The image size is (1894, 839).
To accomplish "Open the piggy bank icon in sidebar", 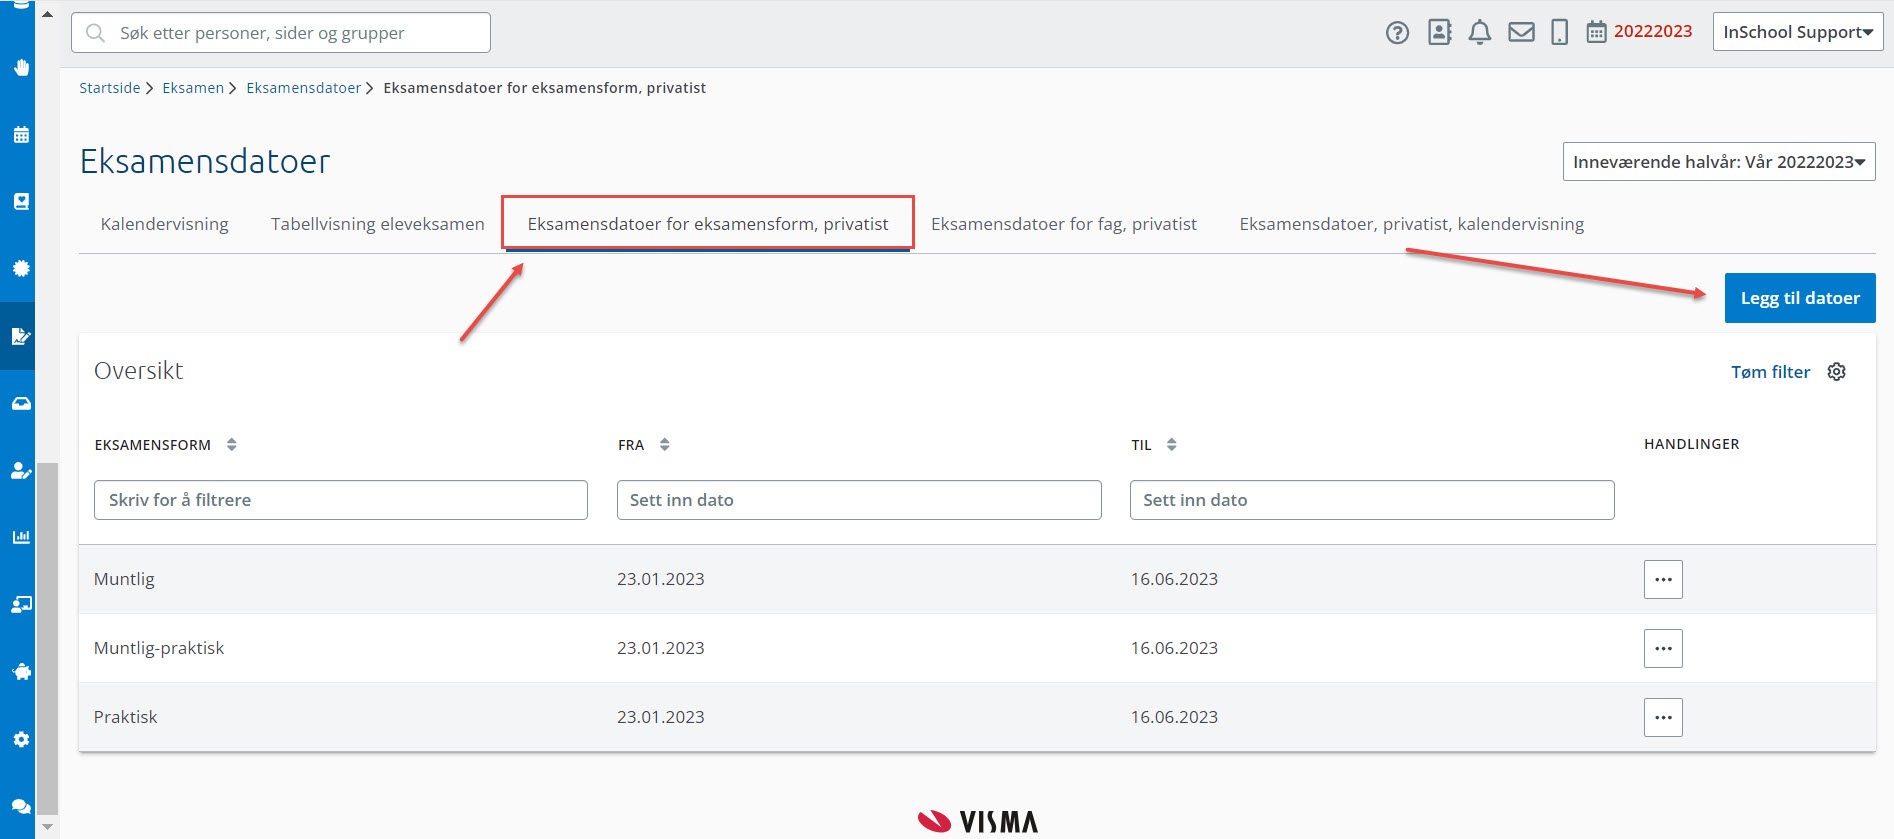I will coord(21,672).
